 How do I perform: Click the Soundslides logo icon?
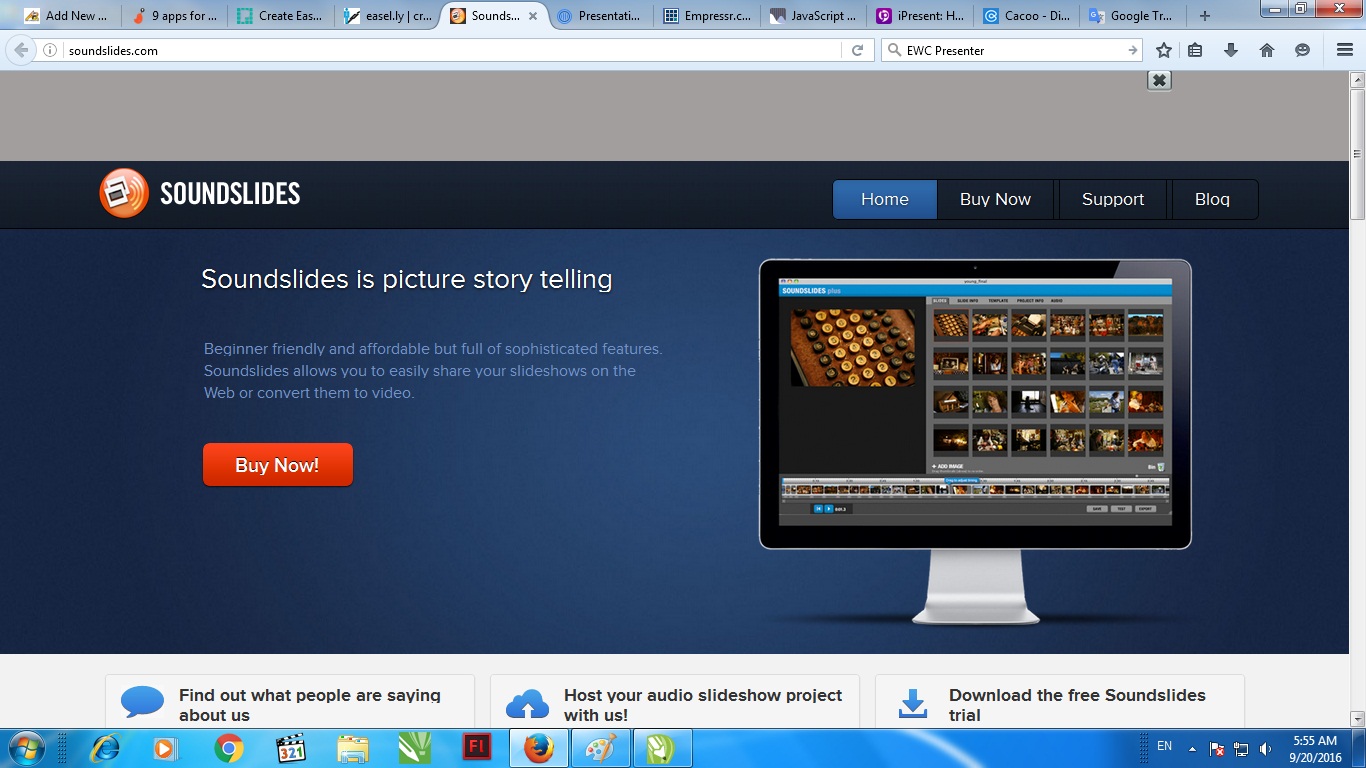(x=124, y=193)
